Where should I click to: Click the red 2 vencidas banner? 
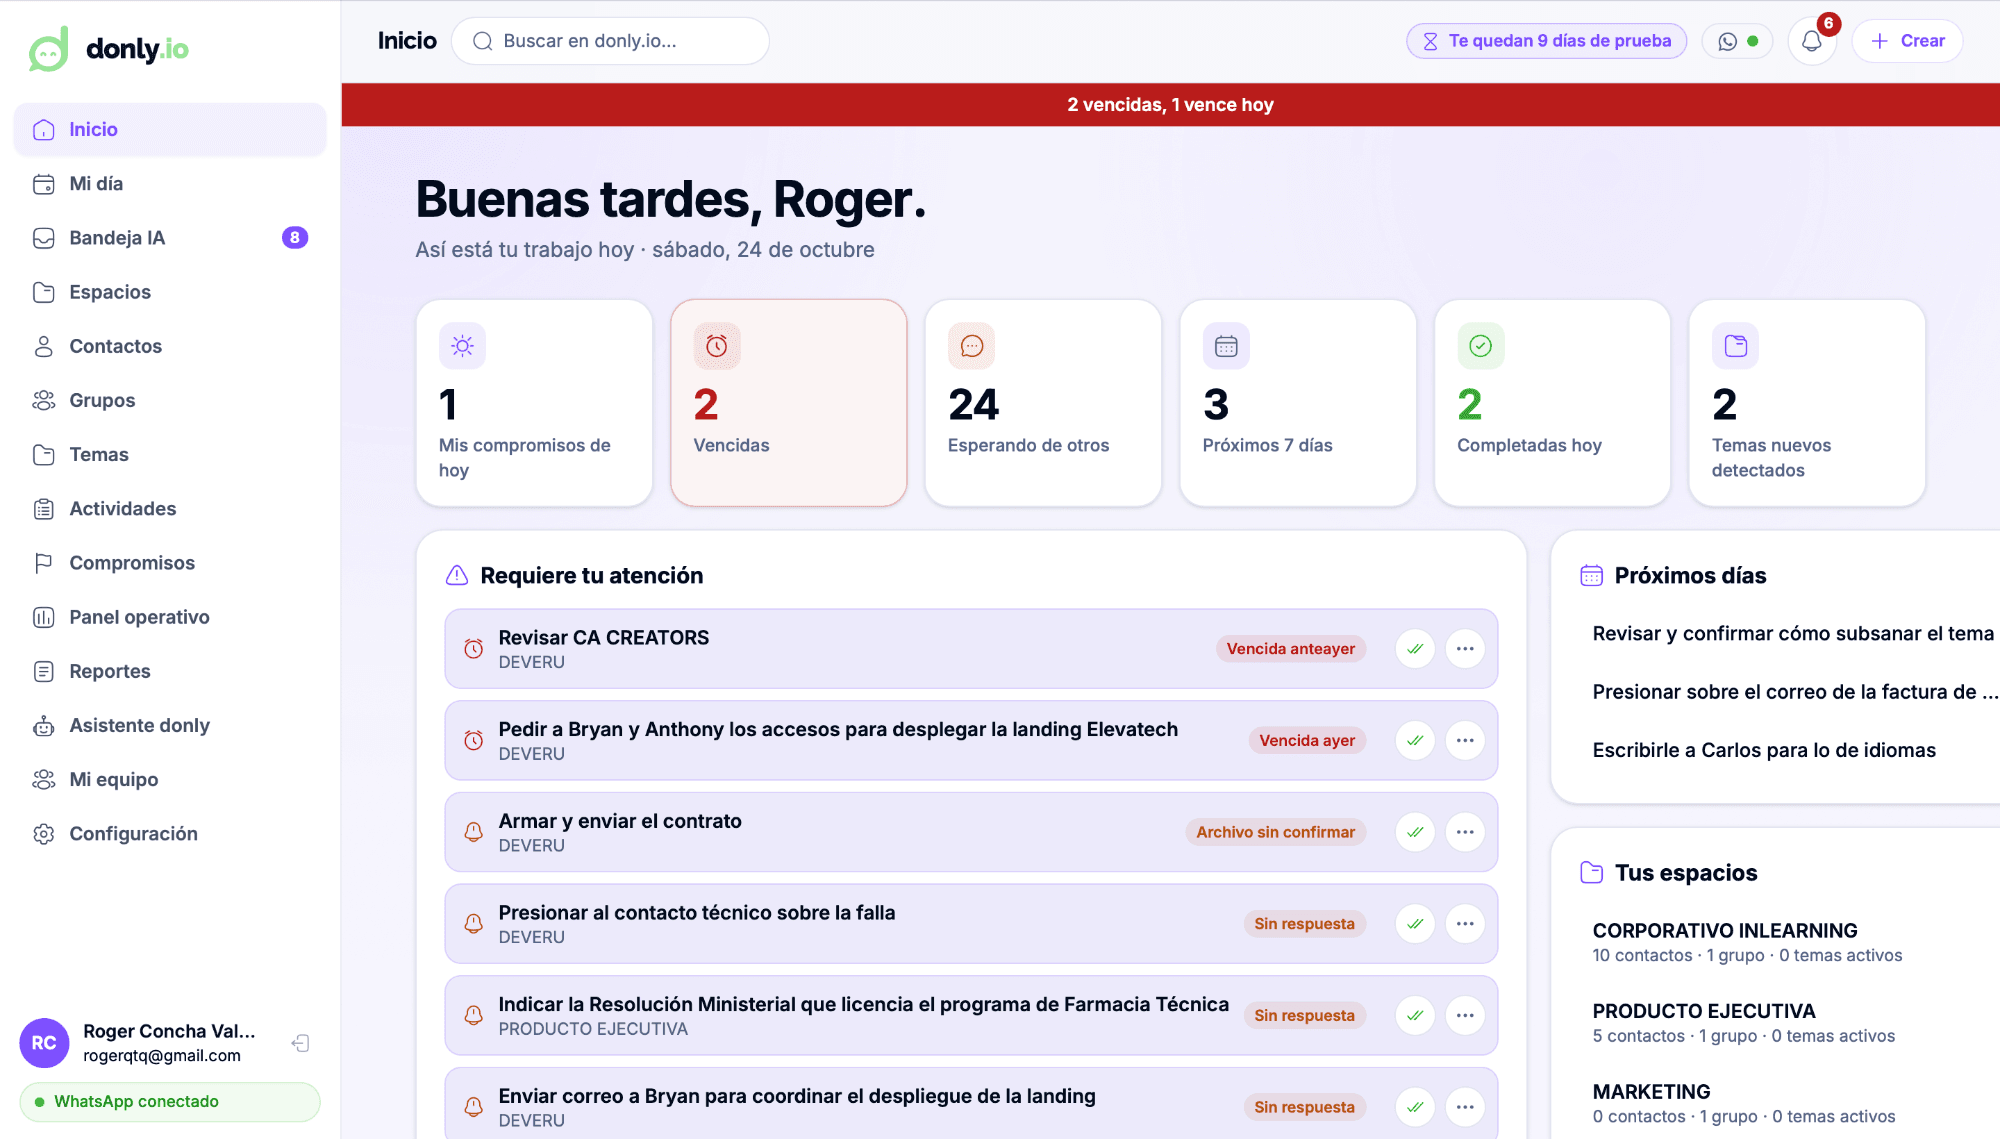point(1170,105)
